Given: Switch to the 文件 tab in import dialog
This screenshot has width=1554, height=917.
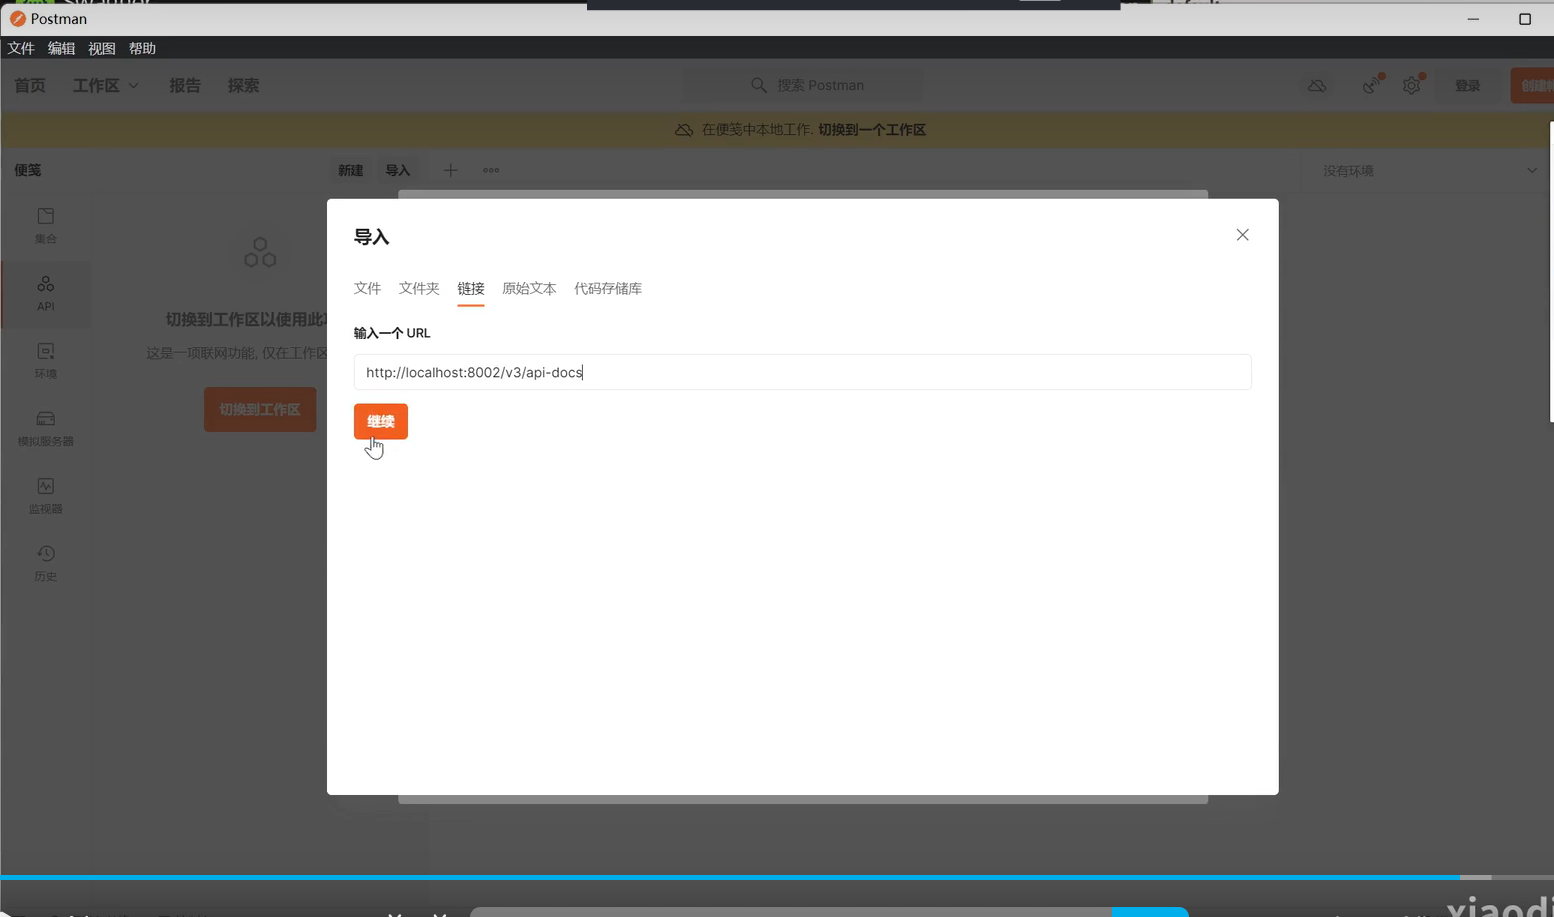Looking at the screenshot, I should 367,288.
